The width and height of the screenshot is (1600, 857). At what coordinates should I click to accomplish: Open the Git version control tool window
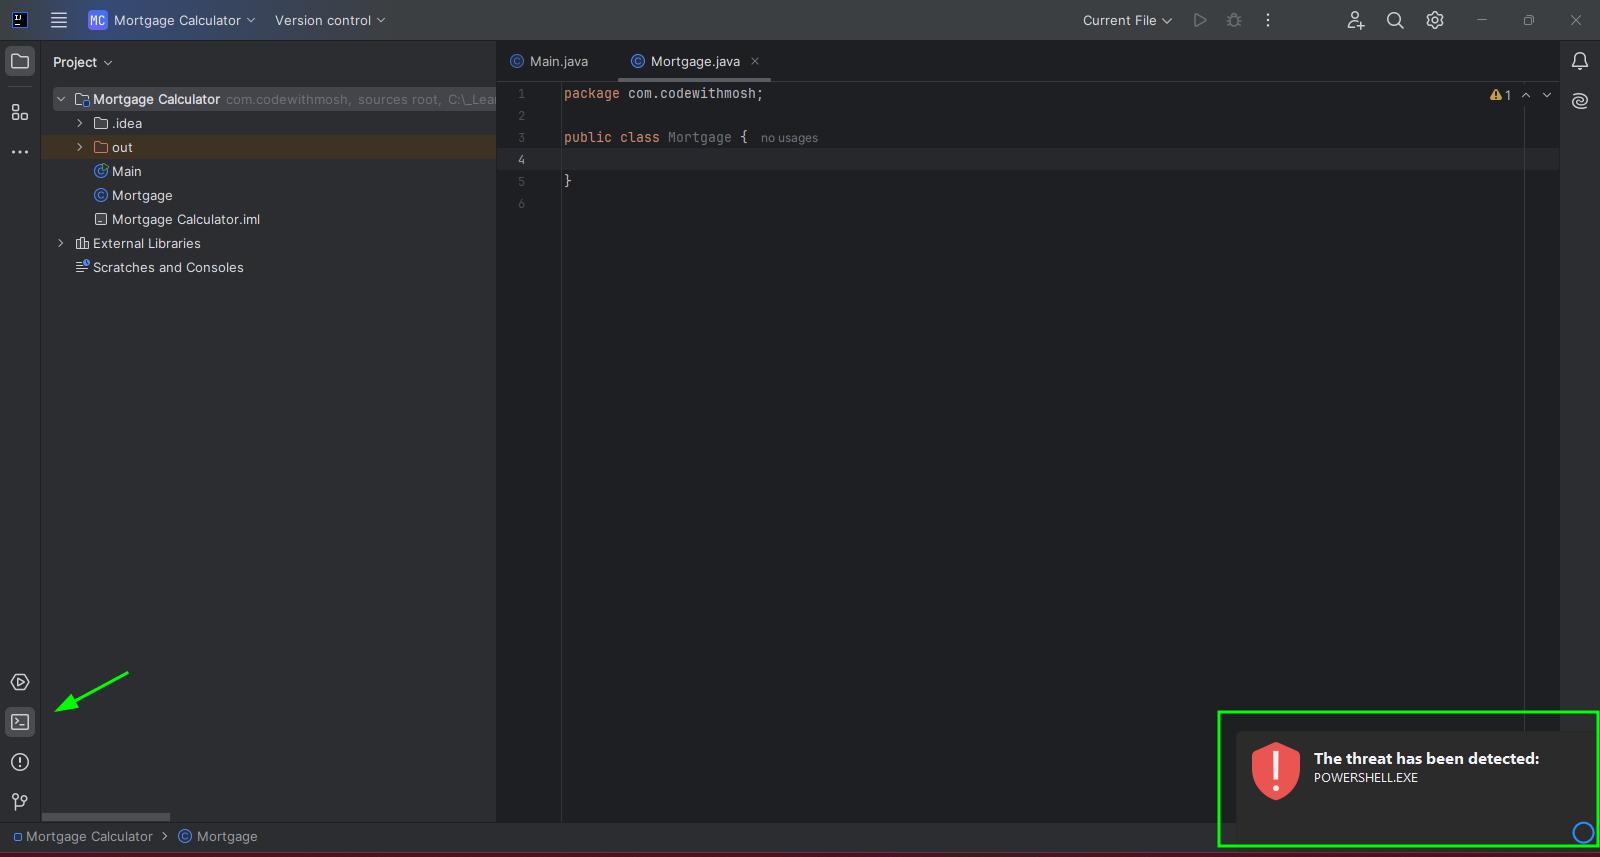coord(20,802)
